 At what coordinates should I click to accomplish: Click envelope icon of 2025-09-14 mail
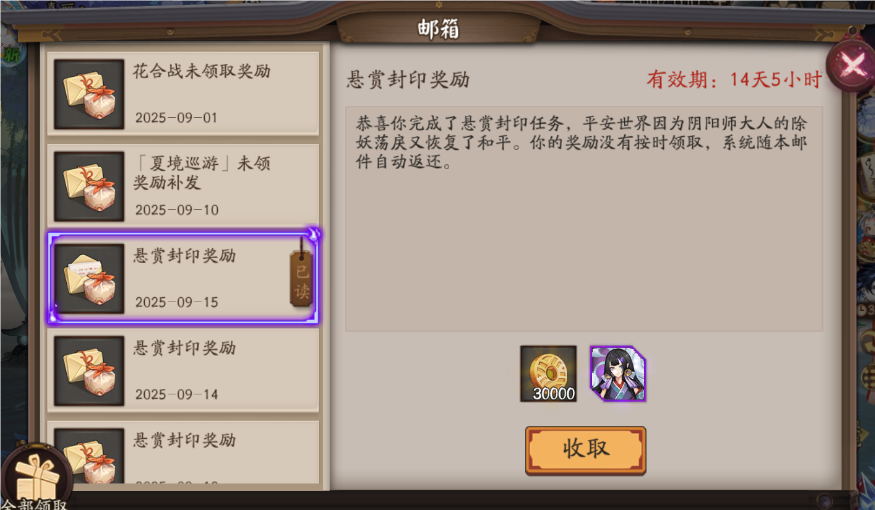tap(89, 371)
